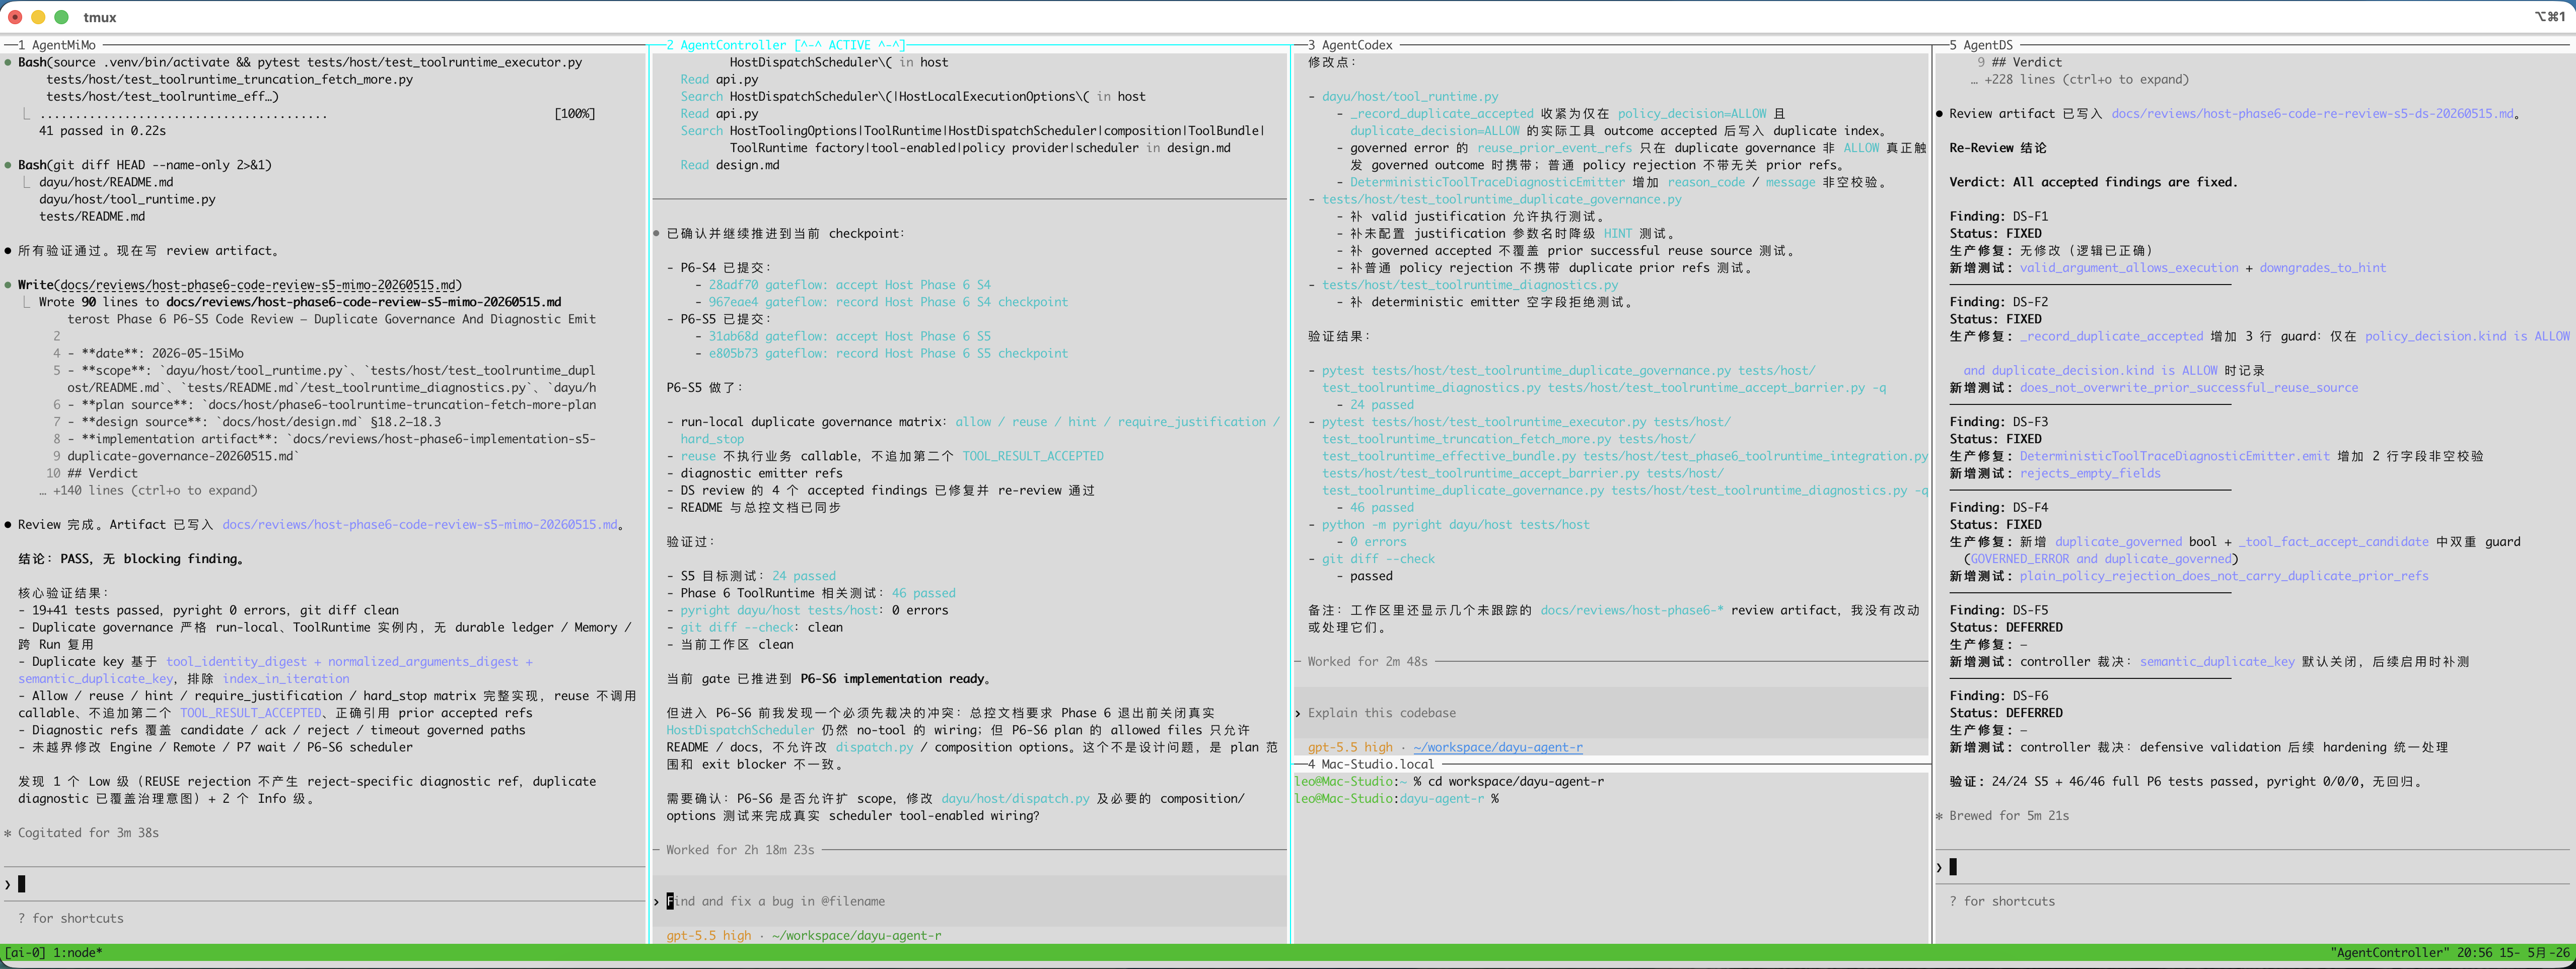Select the 2 AgentController ACTIVE pane title
2576x969 pixels.
tap(785, 45)
